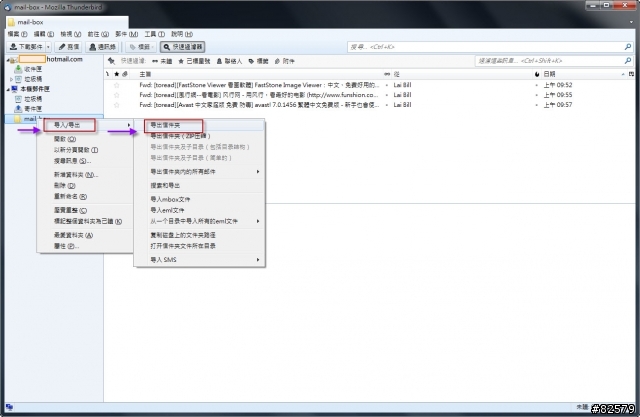The width and height of the screenshot is (640, 417).
Task: Open the dropdown arrow beside Get Mail button
Action: coord(48,47)
